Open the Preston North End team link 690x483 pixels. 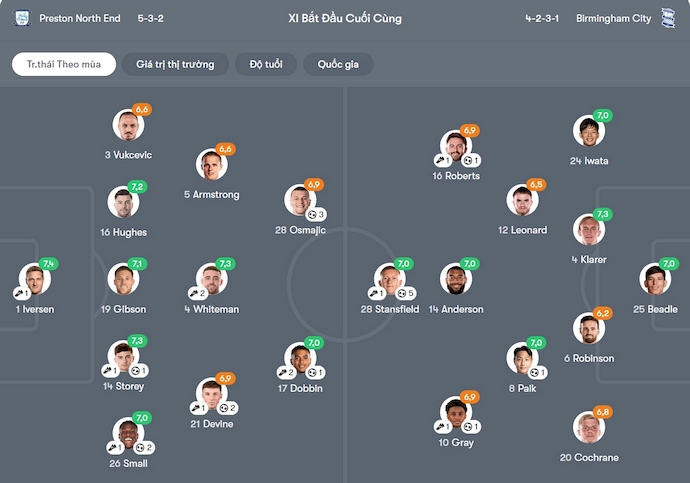(80, 18)
